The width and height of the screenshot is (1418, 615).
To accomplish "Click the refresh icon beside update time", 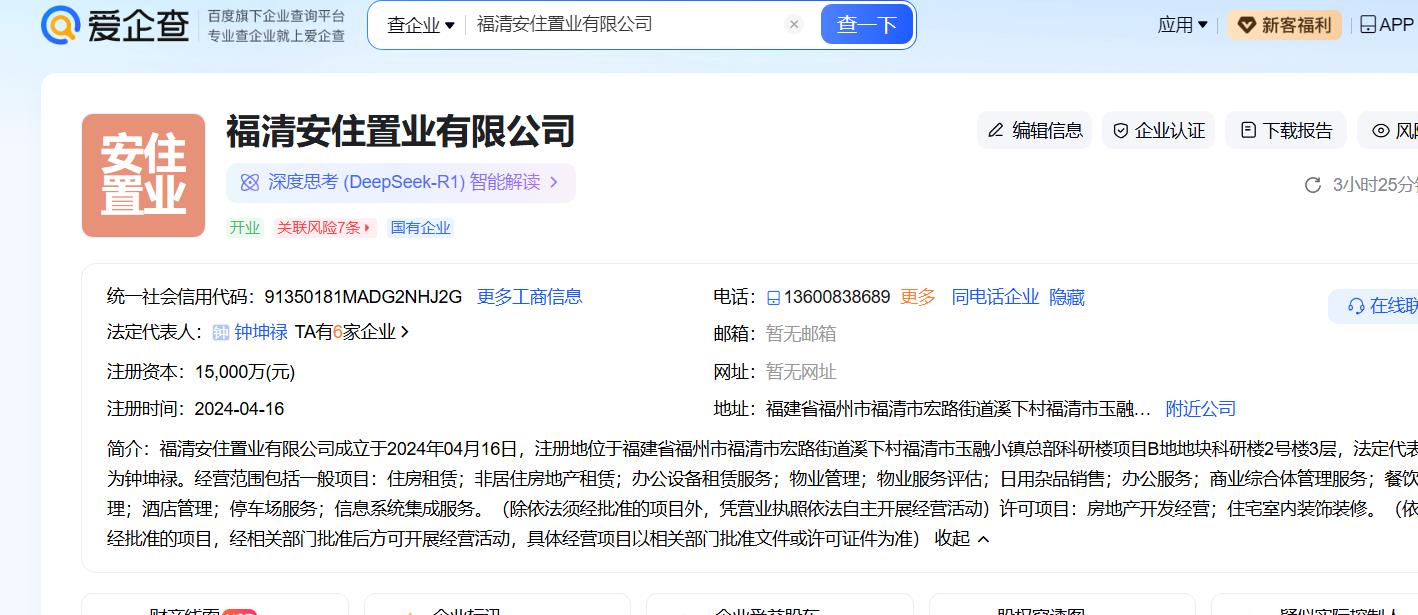I will click(1313, 185).
